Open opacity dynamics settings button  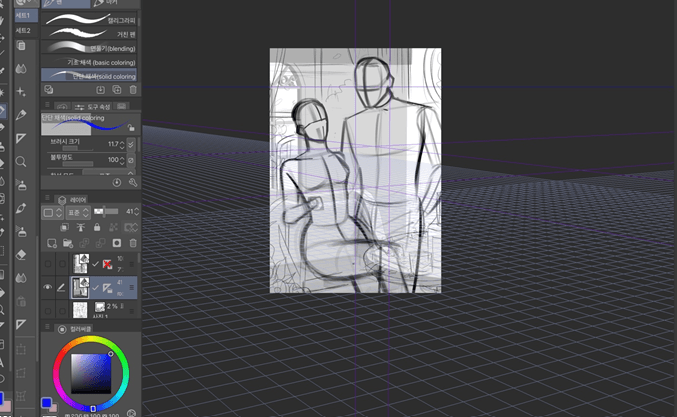(131, 160)
